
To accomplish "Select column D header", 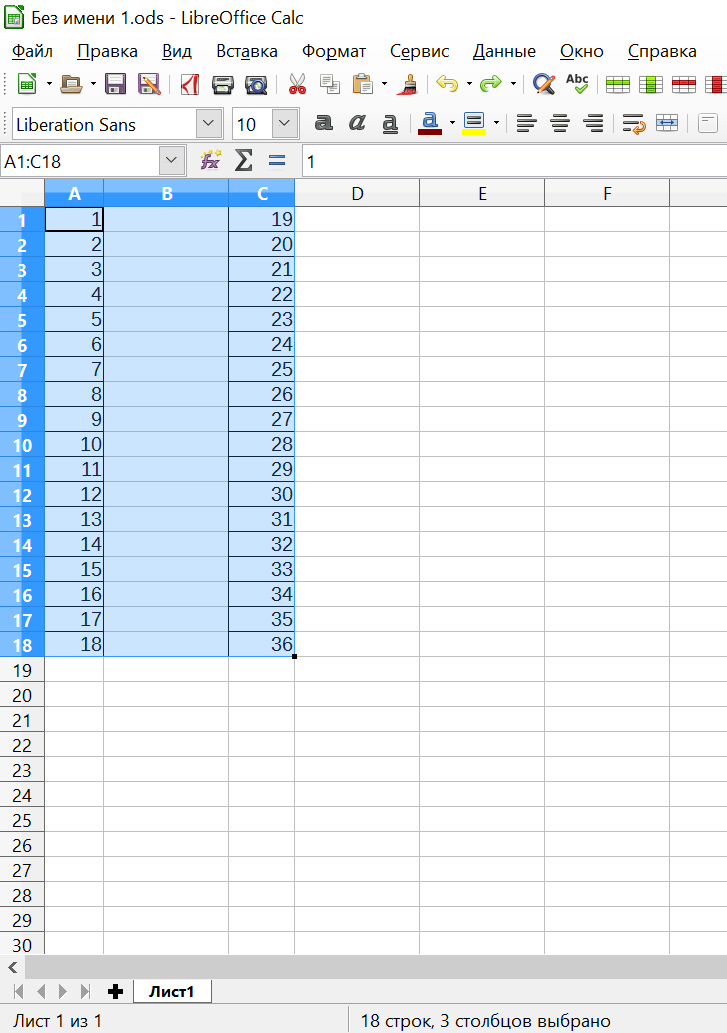I will tap(357, 193).
